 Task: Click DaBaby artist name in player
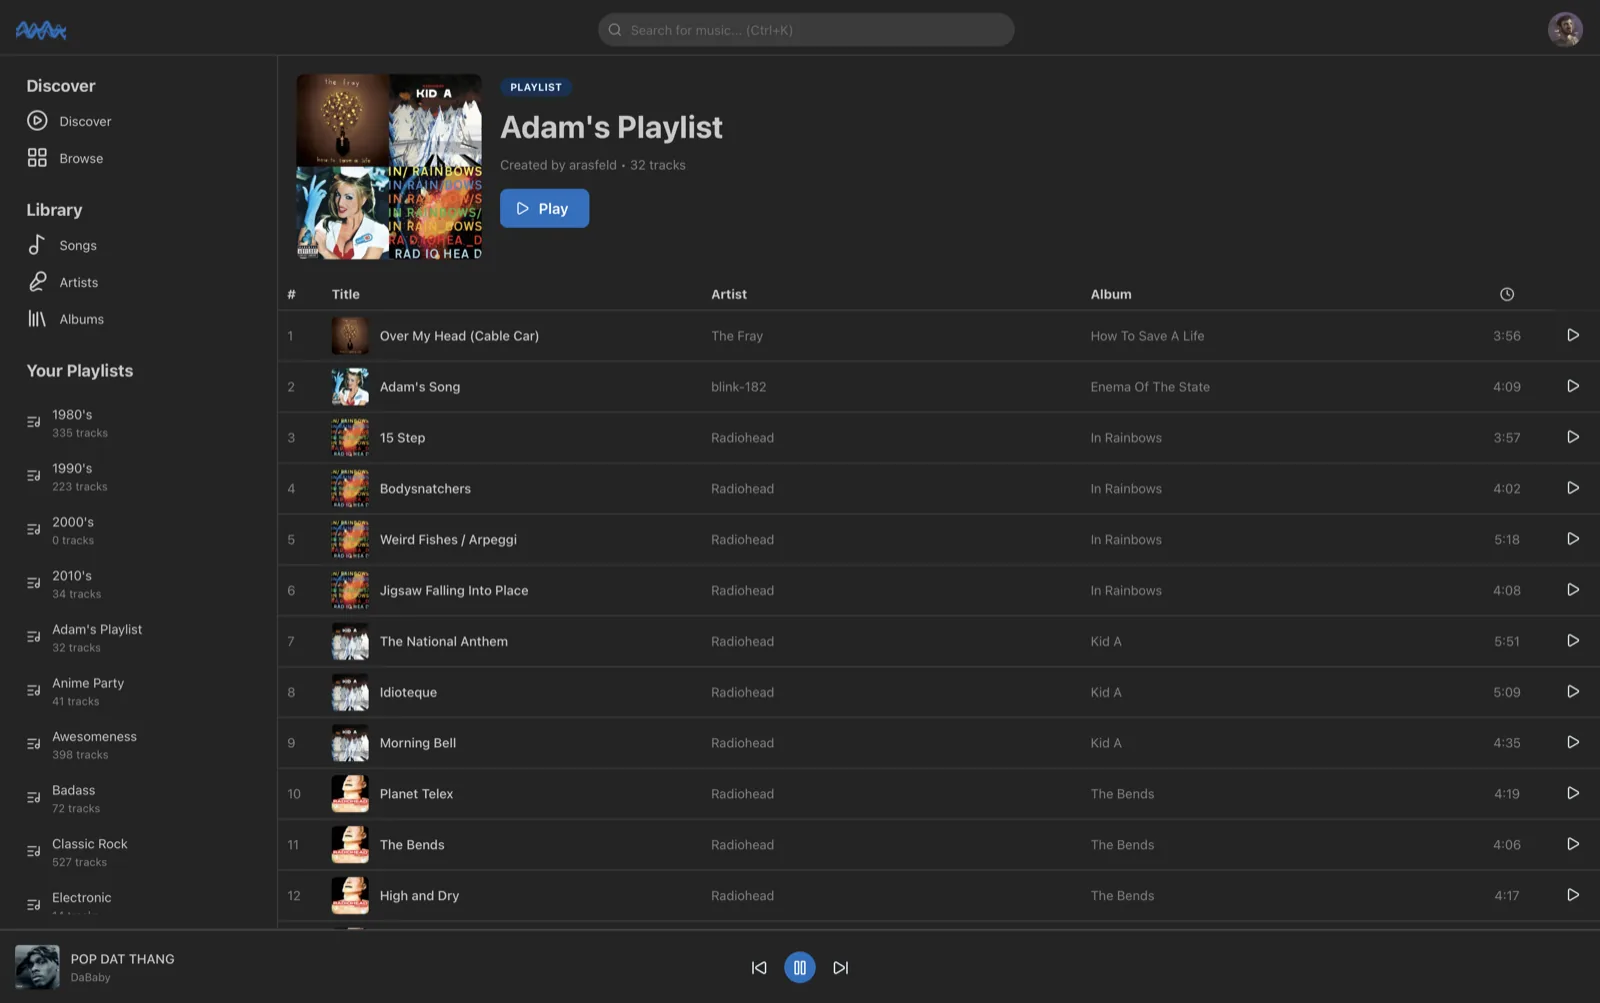[90, 978]
